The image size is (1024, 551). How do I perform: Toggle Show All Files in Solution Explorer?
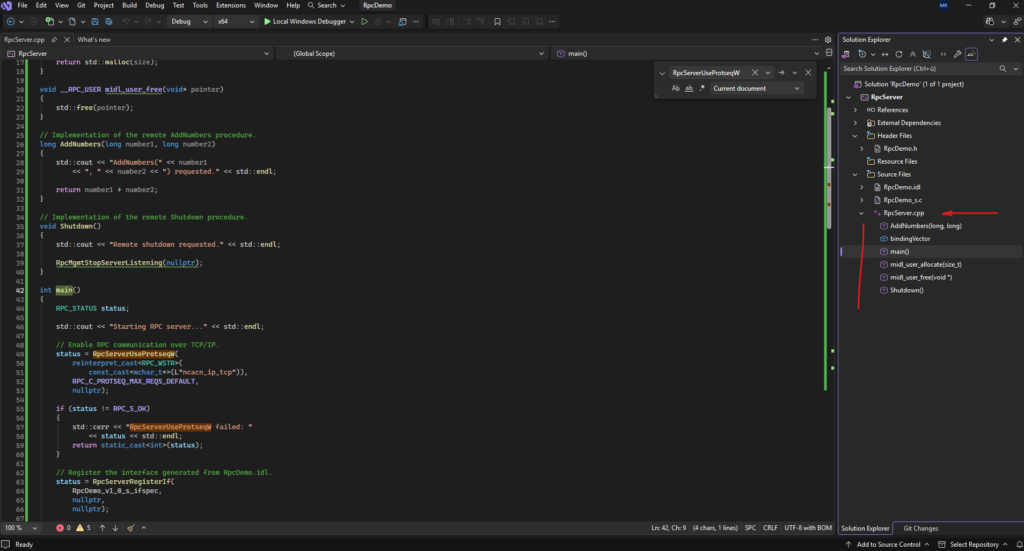click(926, 54)
